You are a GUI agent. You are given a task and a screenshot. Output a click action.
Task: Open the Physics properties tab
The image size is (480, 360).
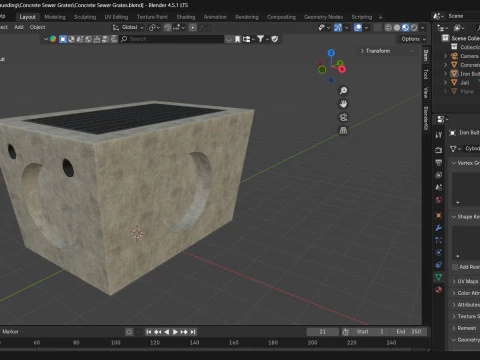click(439, 252)
